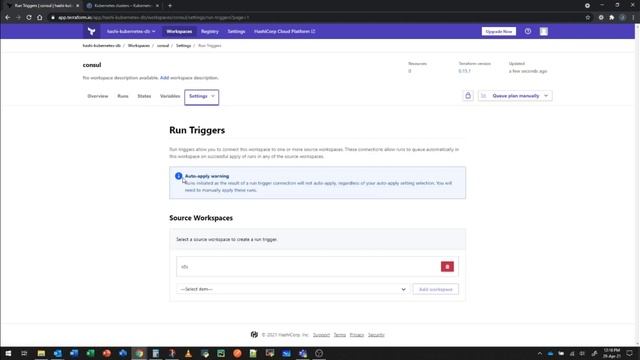Click the browser home icon
The height and width of the screenshot is (360, 640).
pos(40,18)
